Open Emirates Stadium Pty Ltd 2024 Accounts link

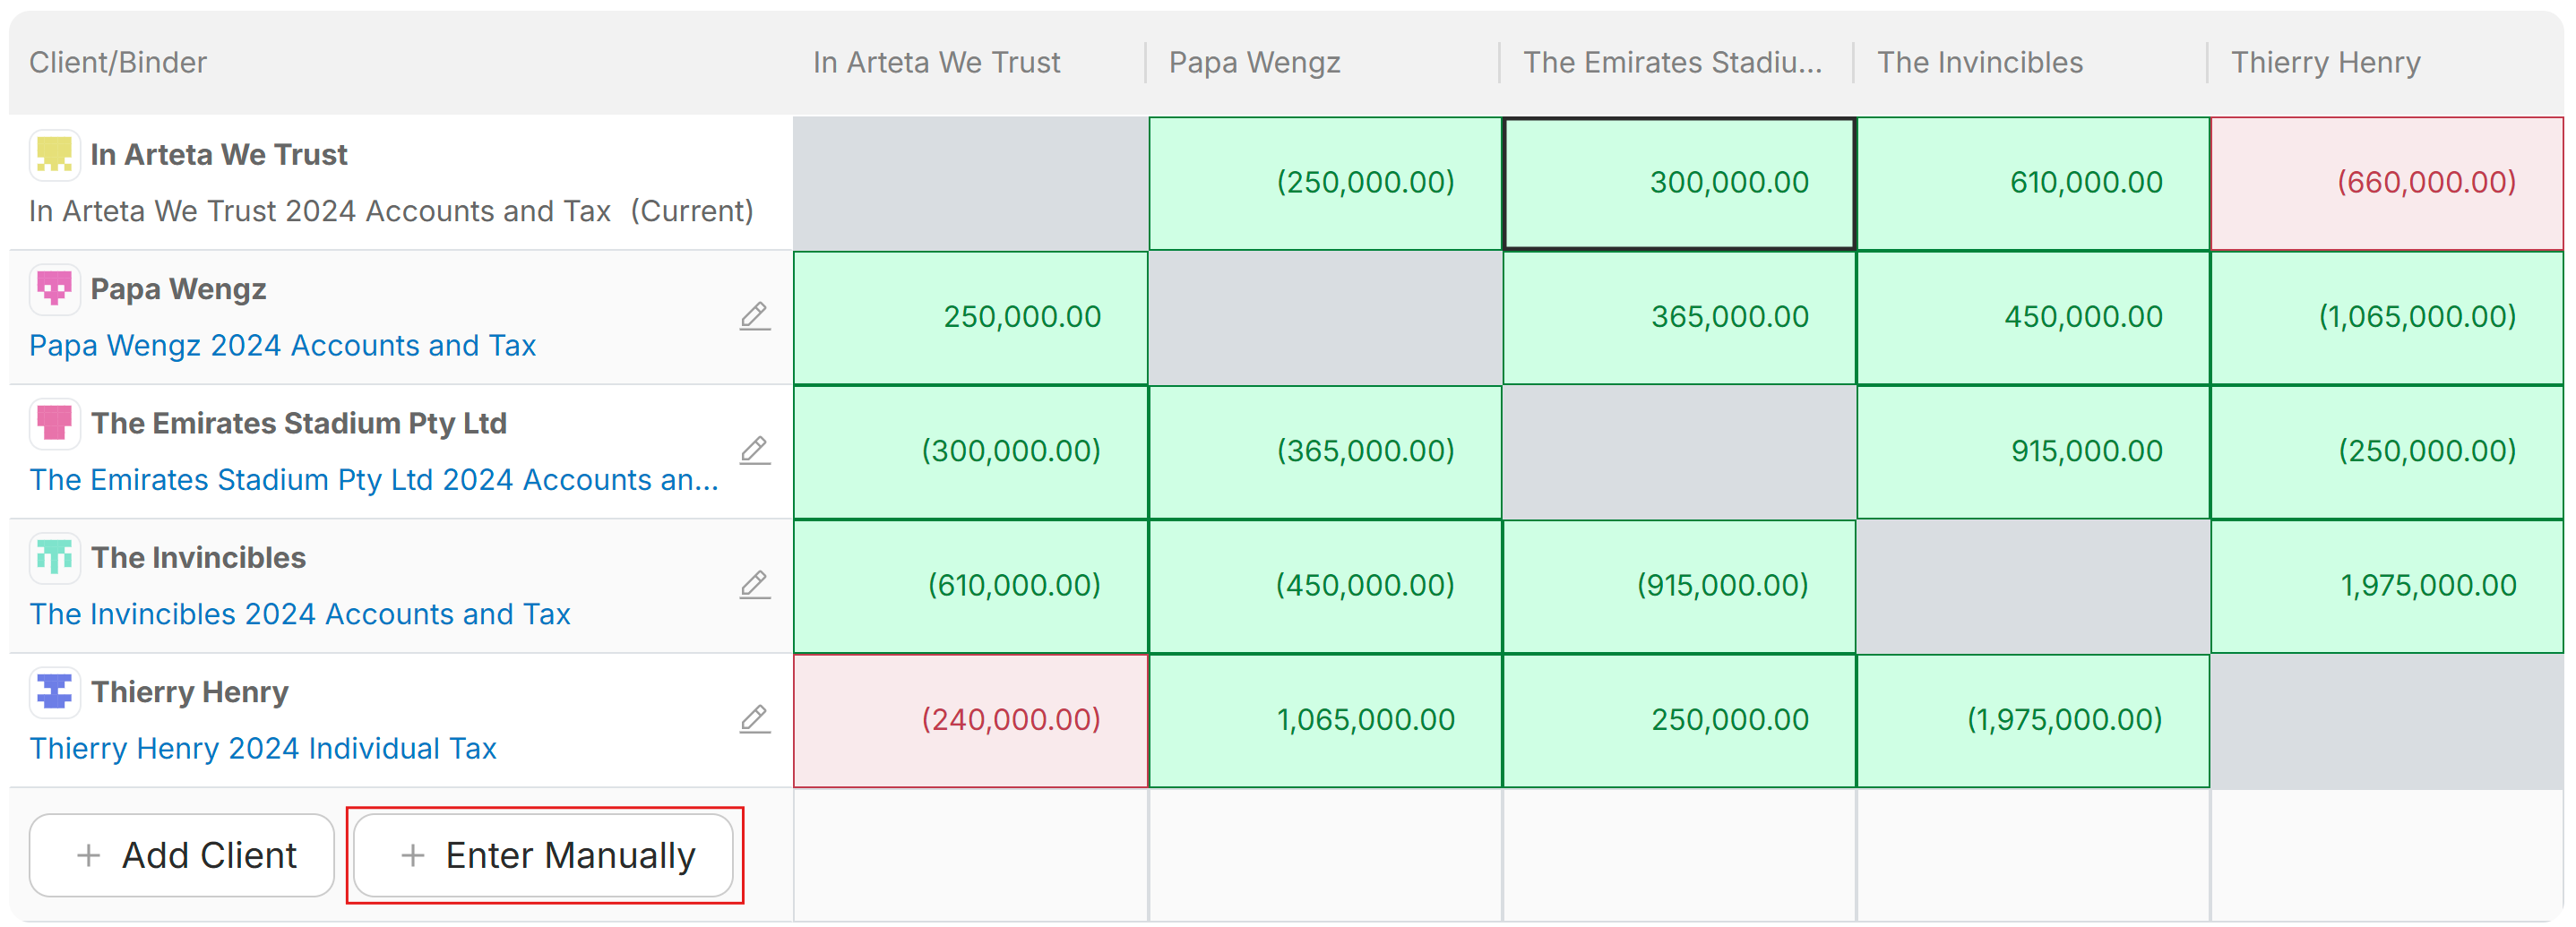(x=374, y=480)
